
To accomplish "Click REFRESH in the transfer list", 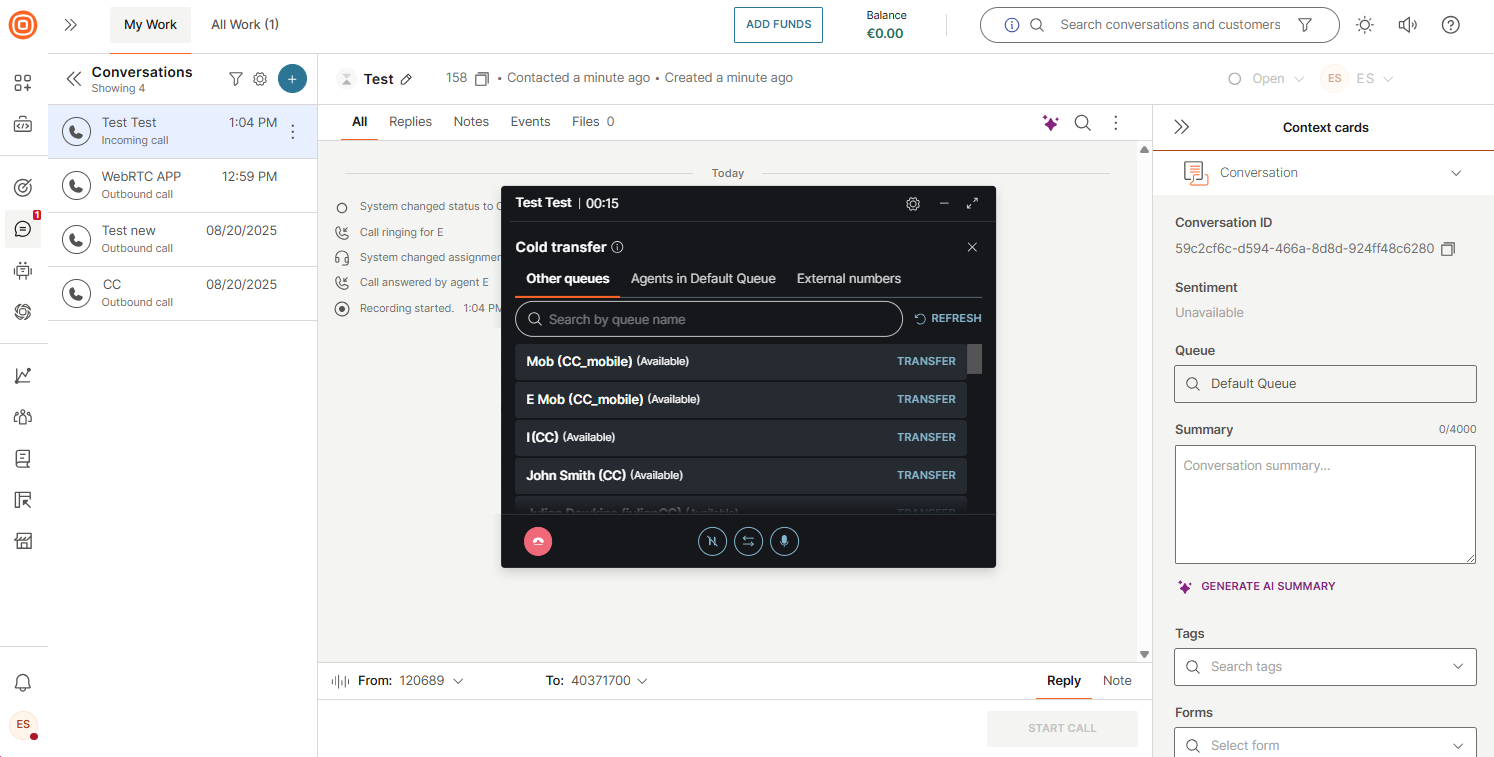I will point(948,318).
